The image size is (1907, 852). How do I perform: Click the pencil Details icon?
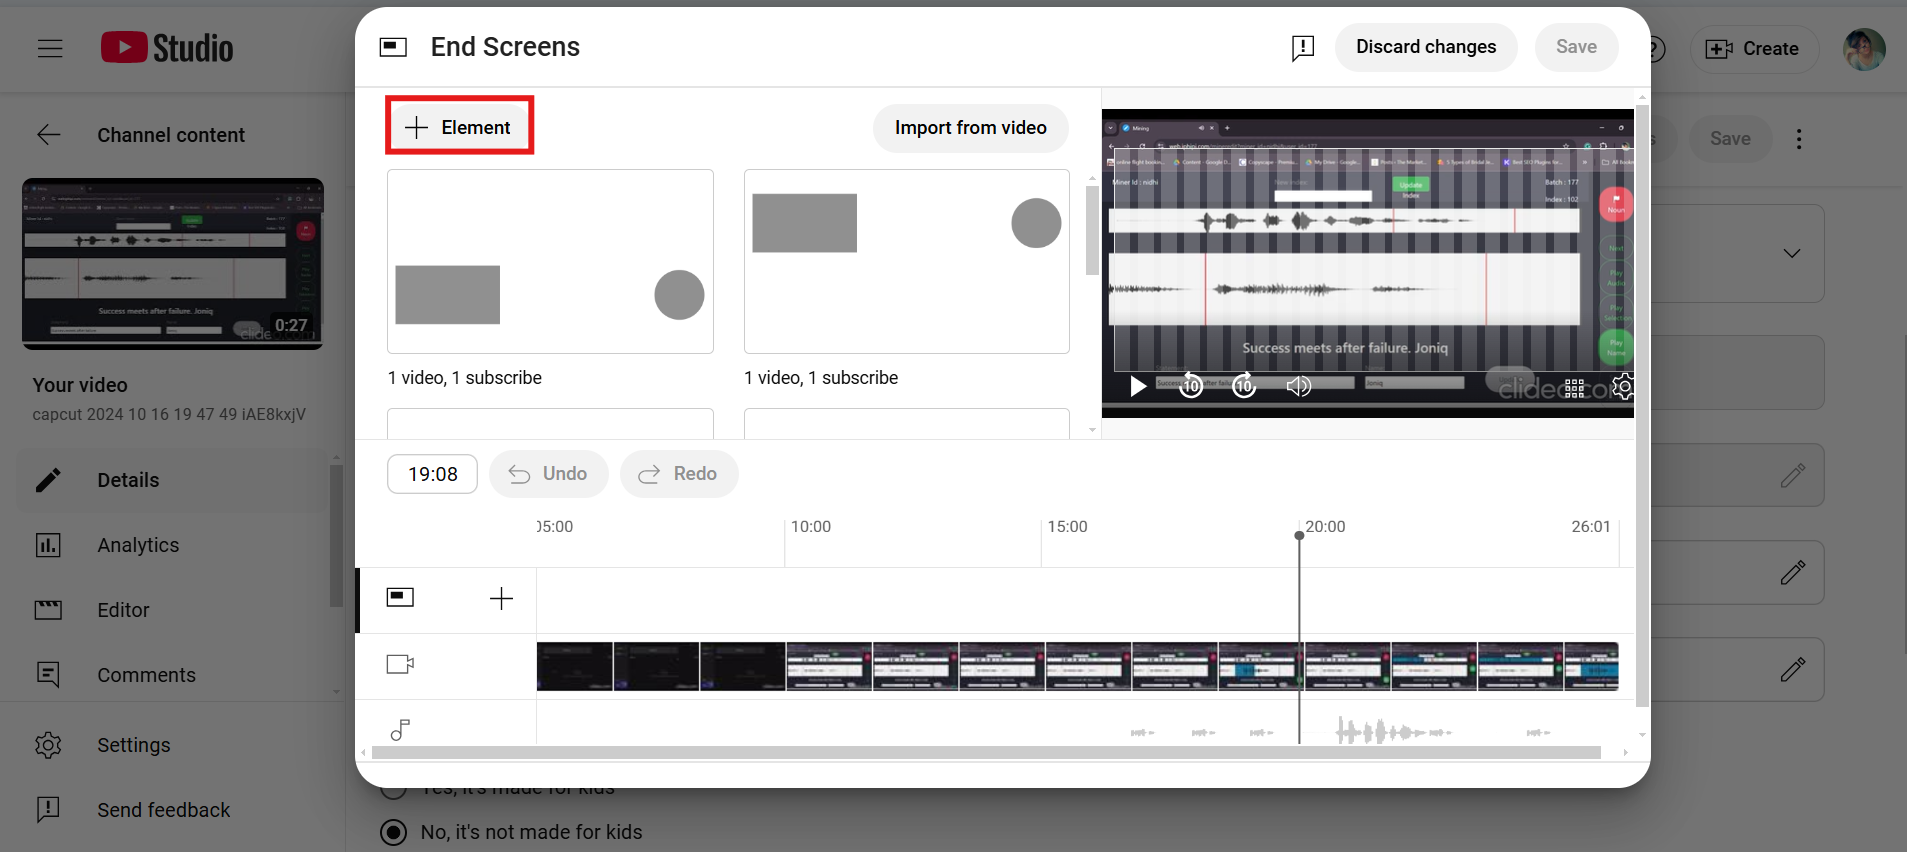click(48, 480)
